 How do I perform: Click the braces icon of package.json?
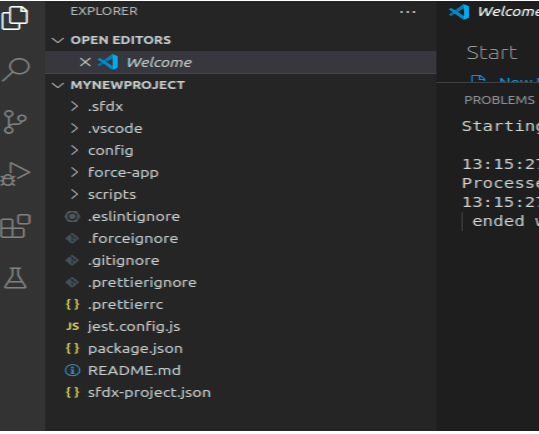click(x=72, y=348)
